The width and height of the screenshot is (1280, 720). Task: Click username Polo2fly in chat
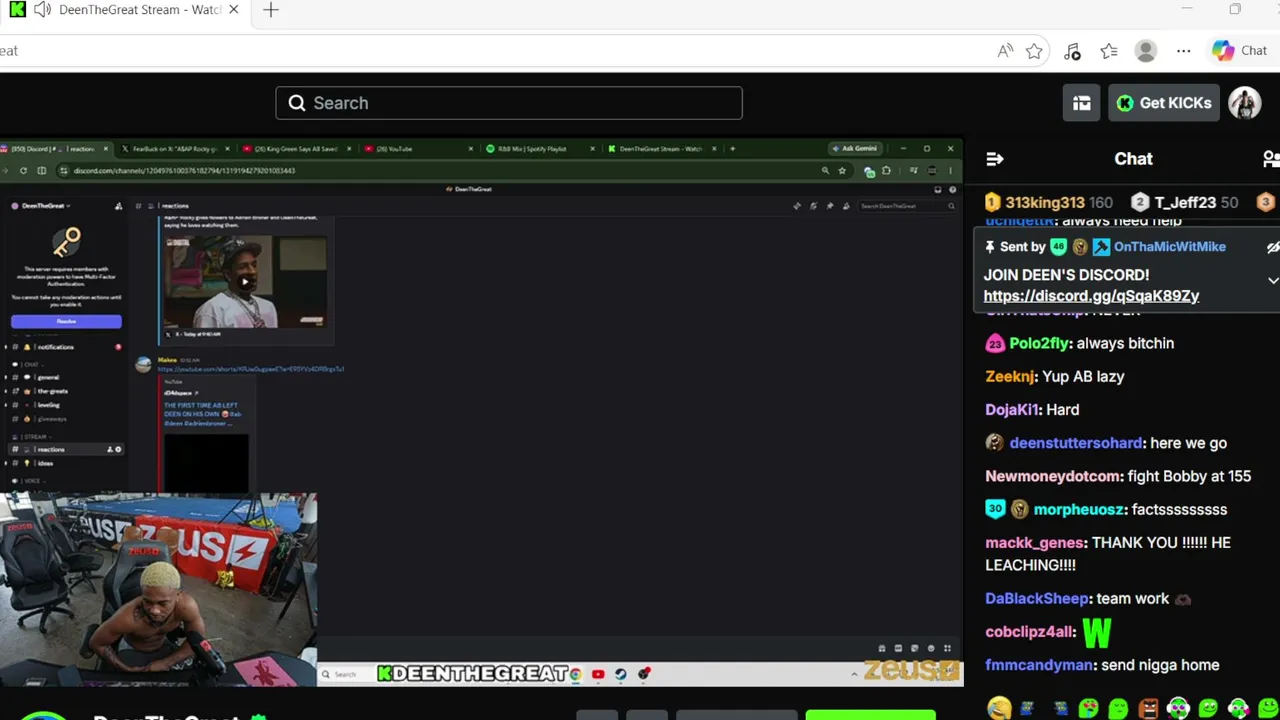point(1039,343)
